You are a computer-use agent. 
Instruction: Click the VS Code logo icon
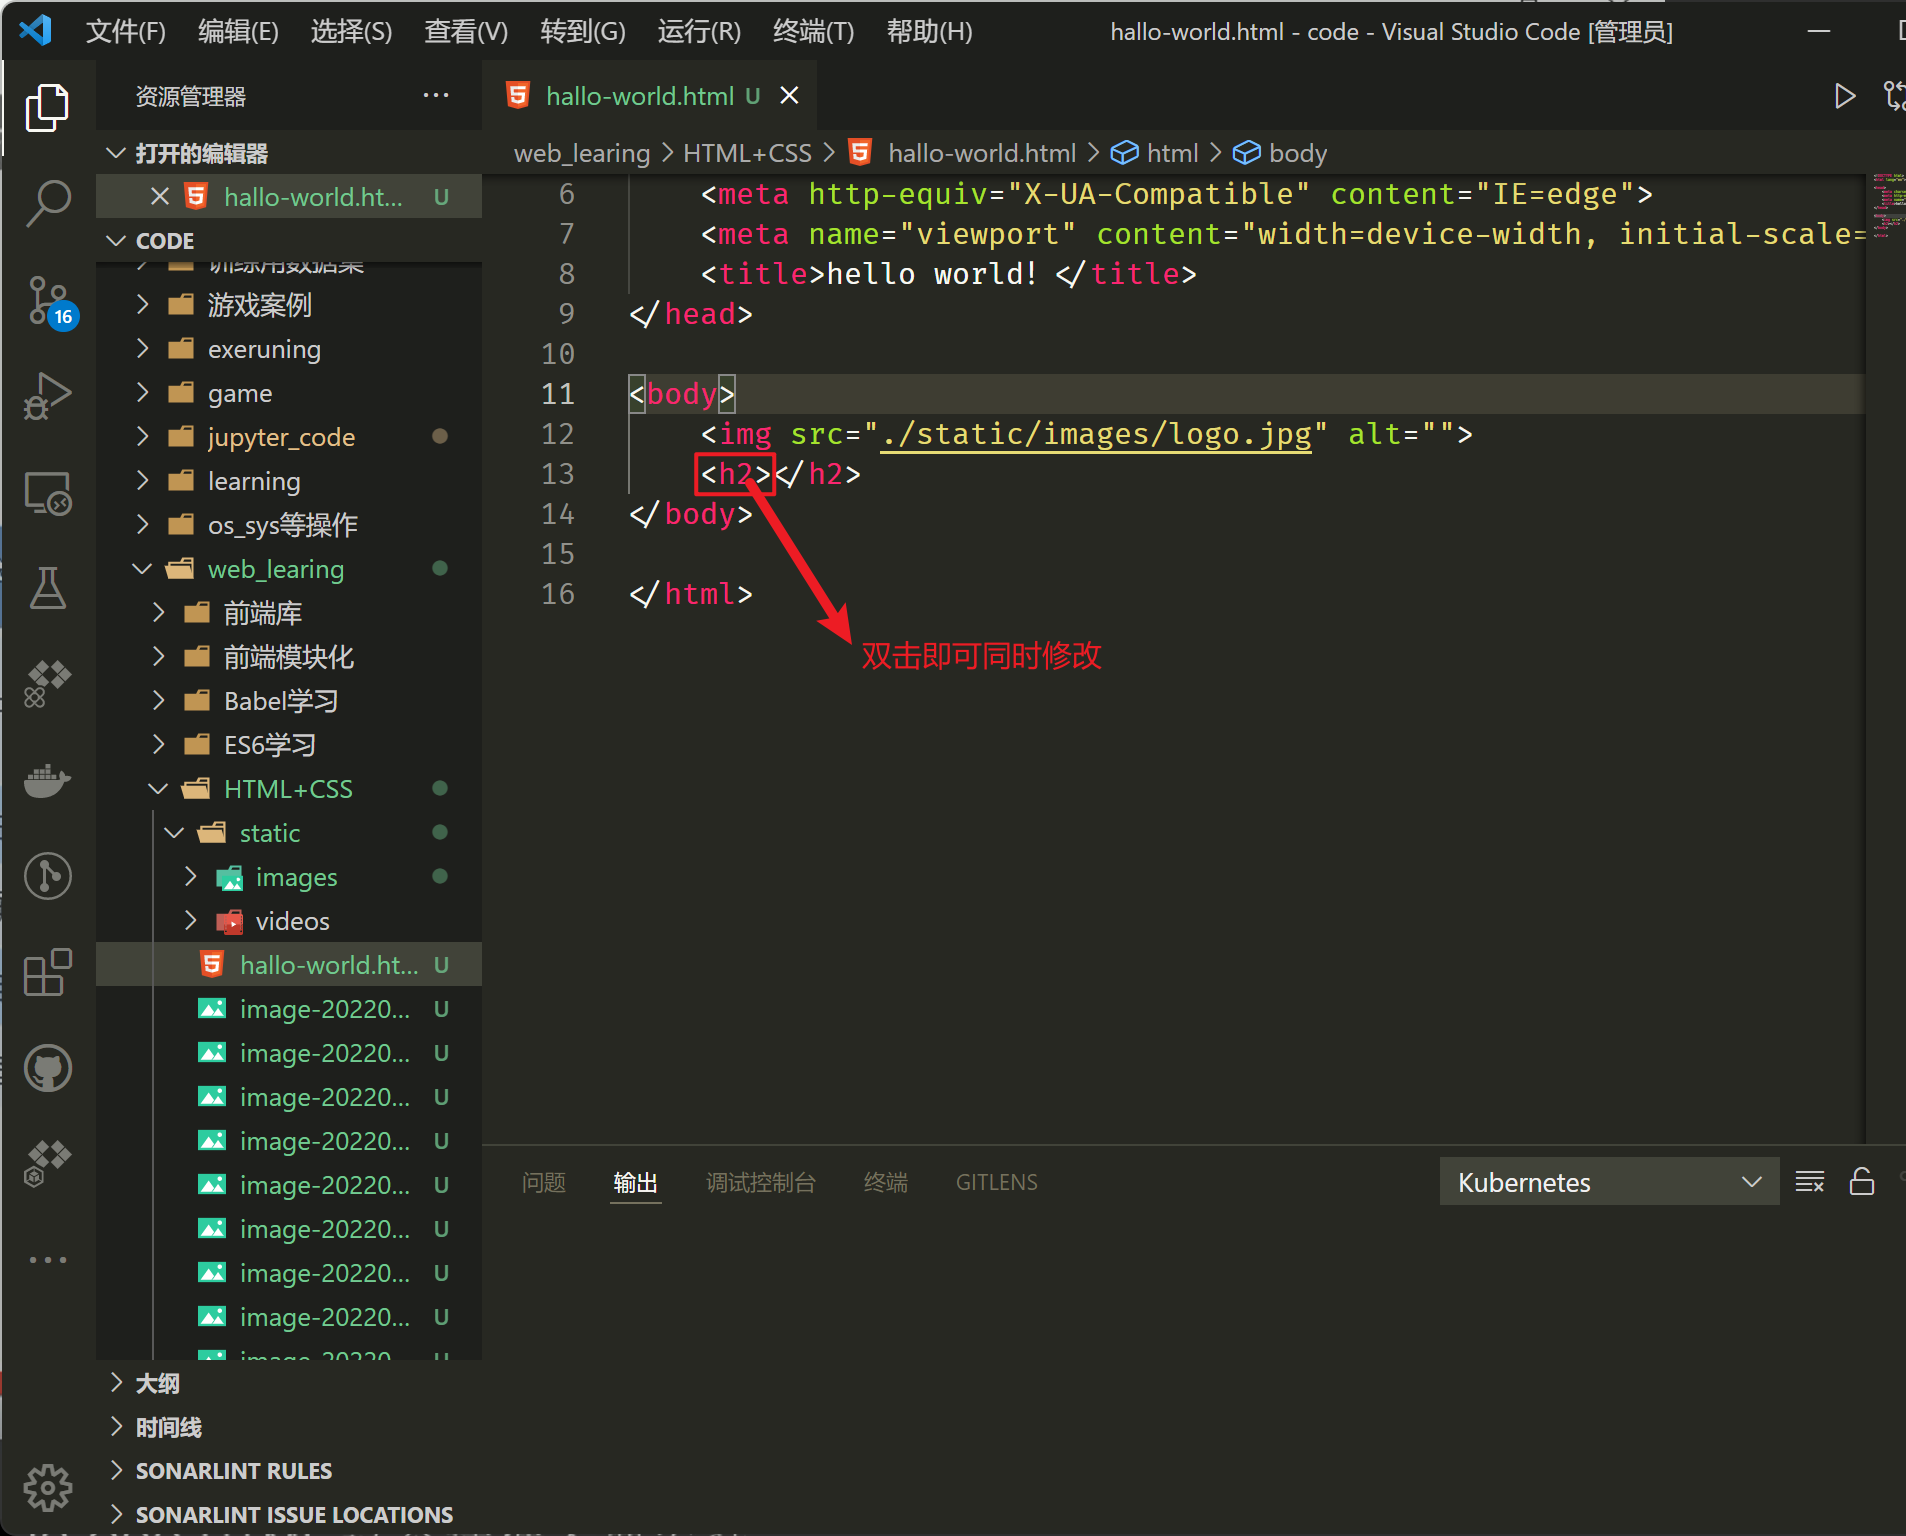pos(36,31)
